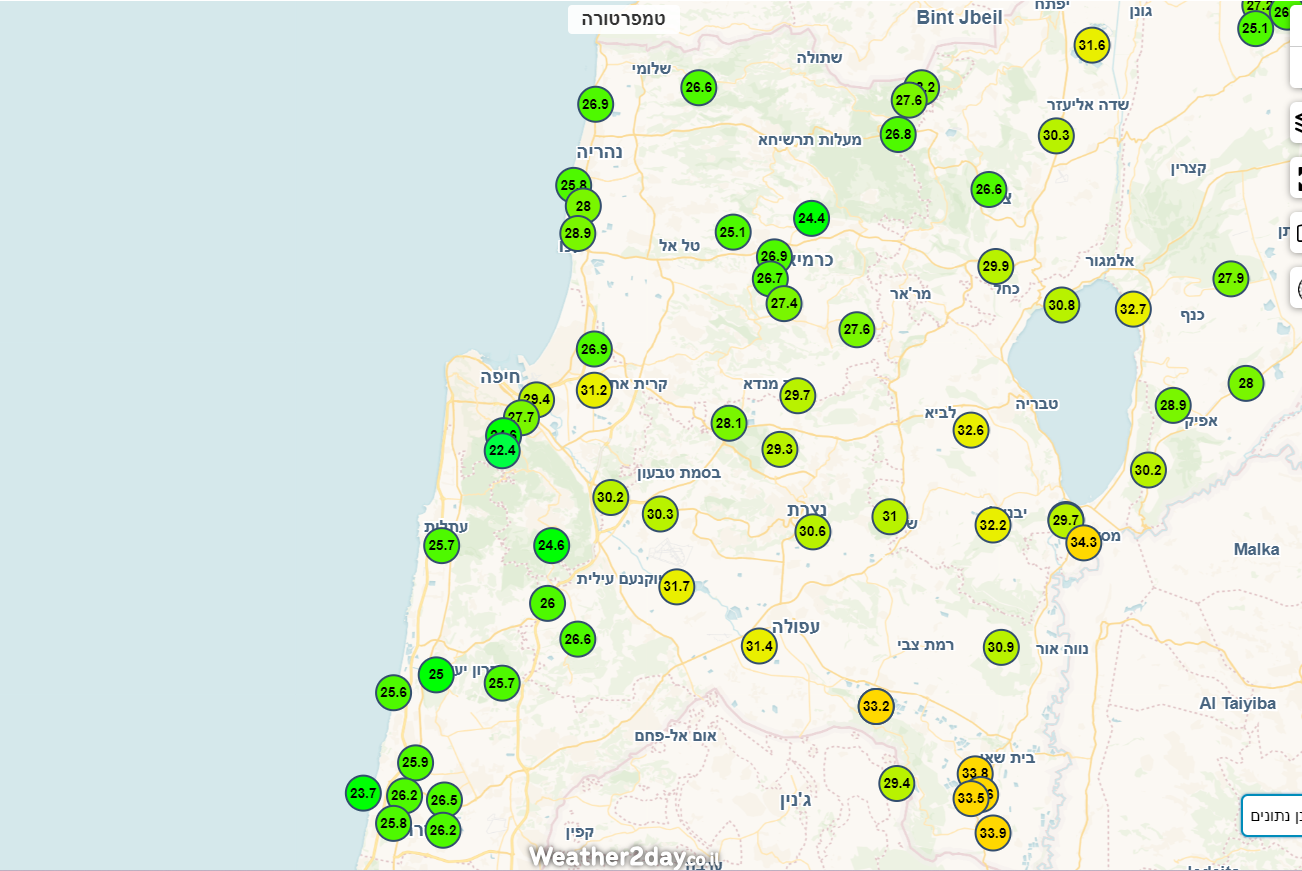Select the 30.6 marker below נצרת
Screen dimensions: 1302x871
[813, 531]
